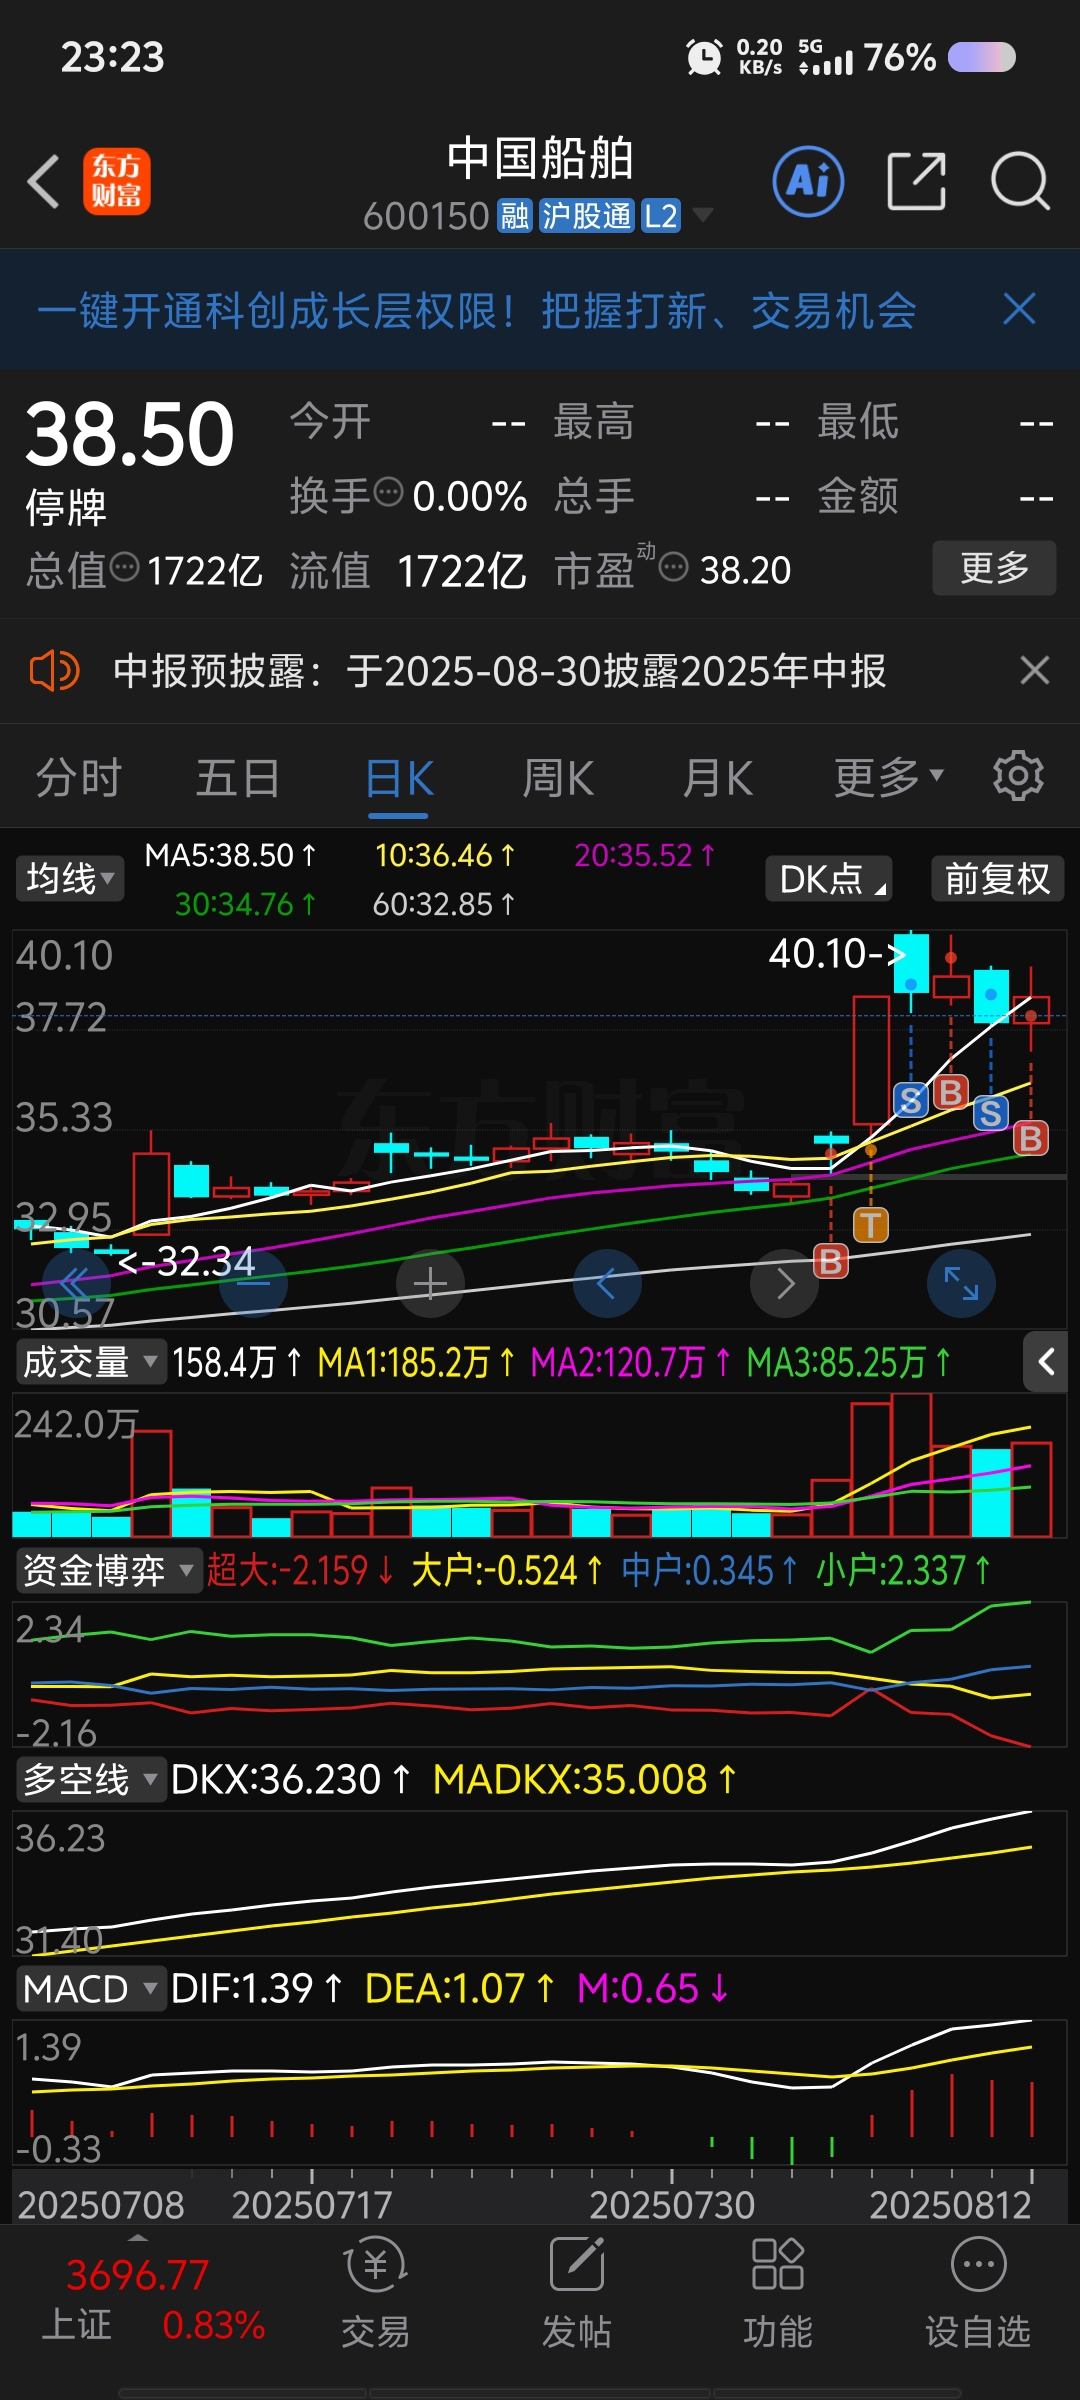The height and width of the screenshot is (2400, 1080).
Task: Switch to the 月K tab
Action: 717,778
